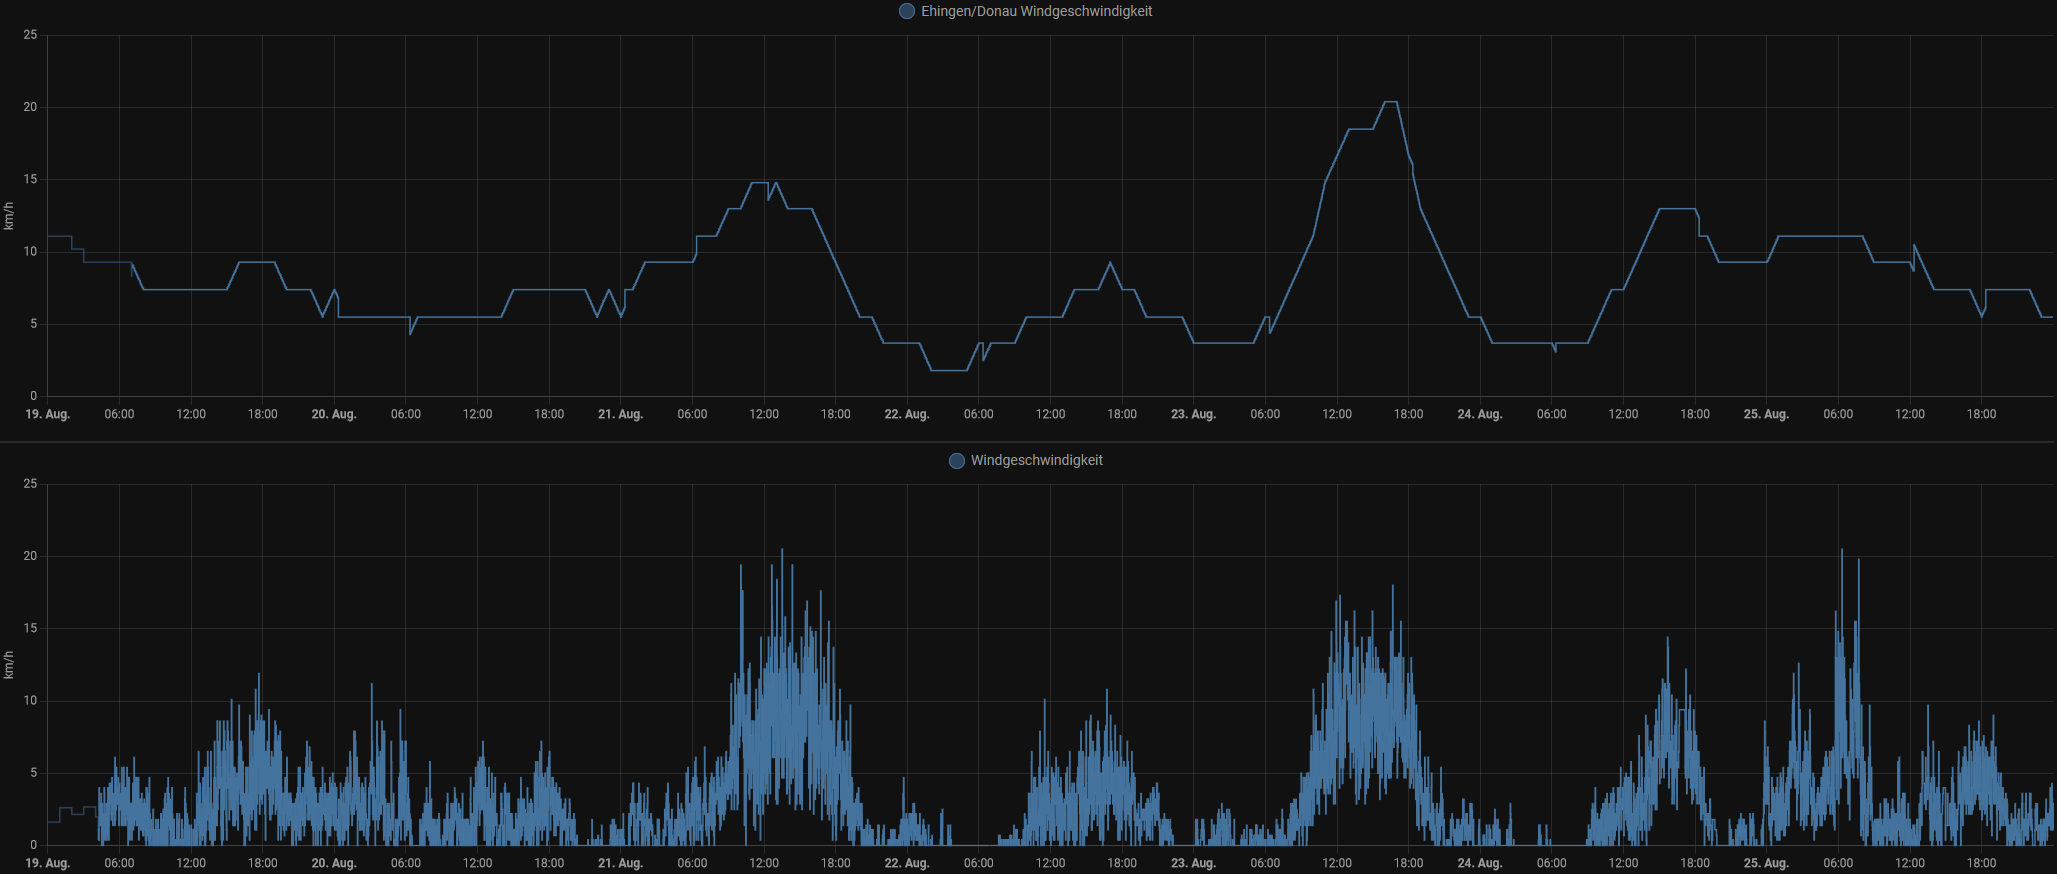This screenshot has width=2057, height=874.
Task: Click the 25 value on top chart y-axis
Action: point(31,35)
